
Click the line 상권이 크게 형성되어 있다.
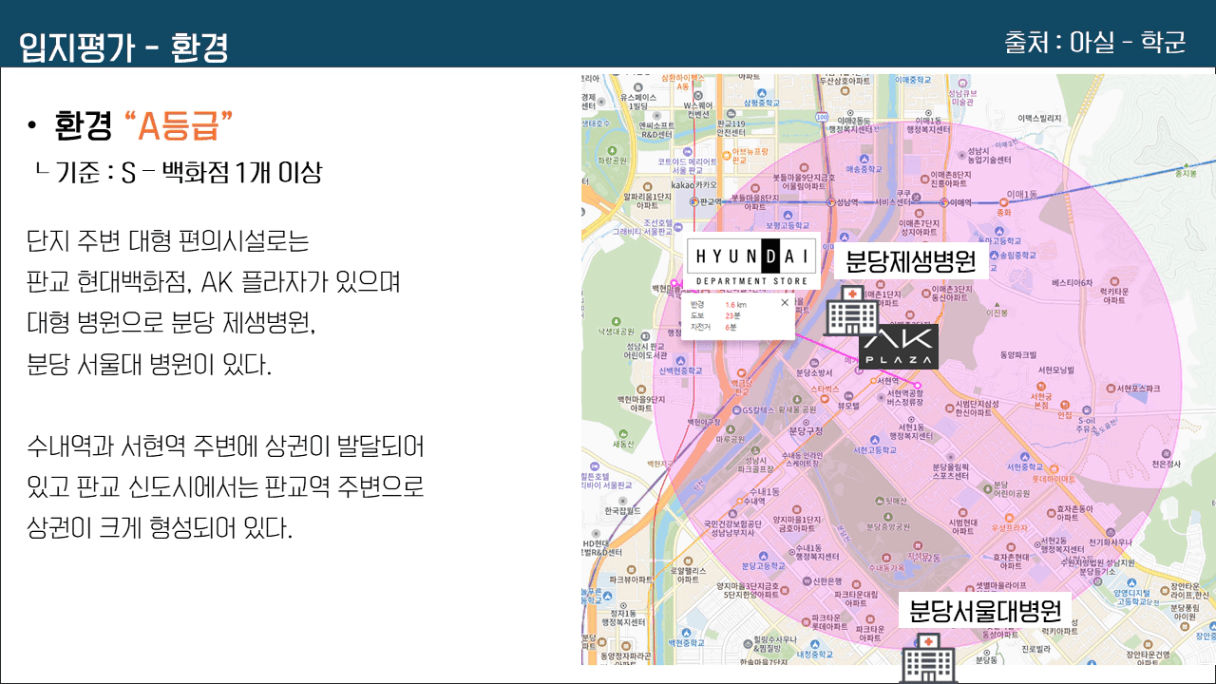160,526
